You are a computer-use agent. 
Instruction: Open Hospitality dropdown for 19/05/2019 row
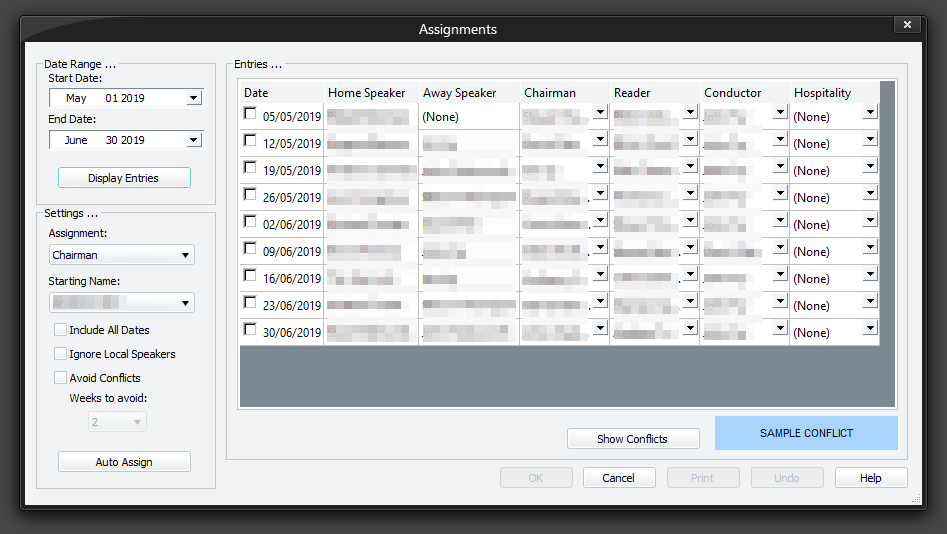click(870, 166)
